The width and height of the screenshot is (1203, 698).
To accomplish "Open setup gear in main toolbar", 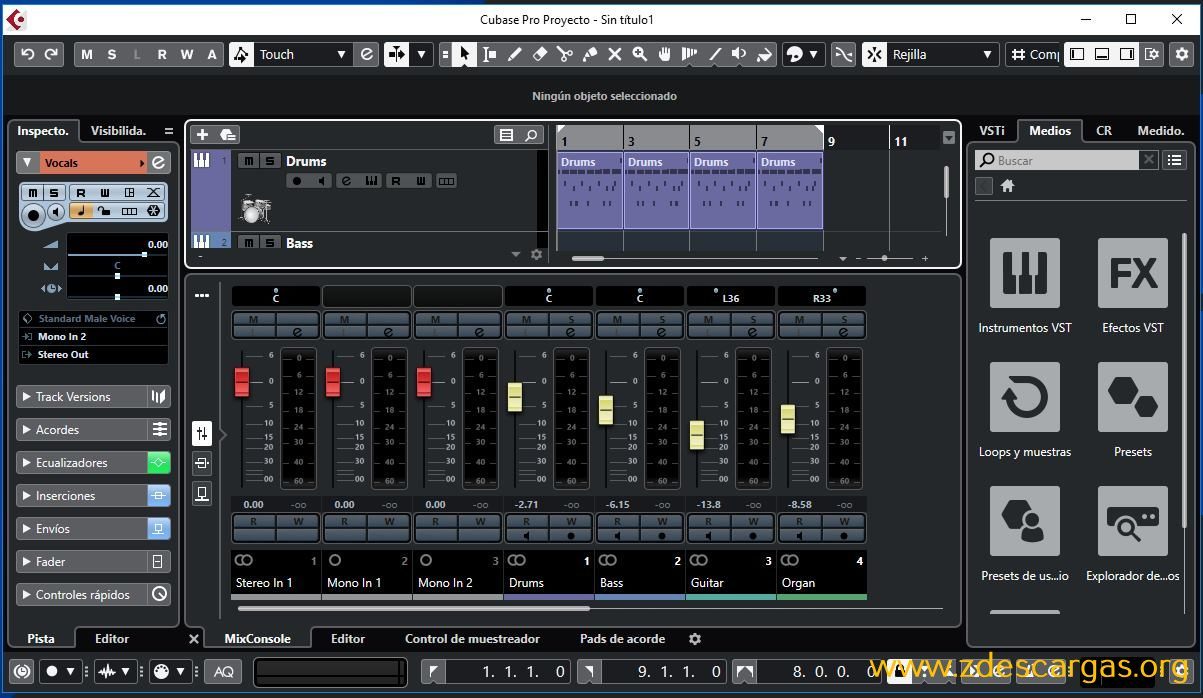I will [1181, 54].
